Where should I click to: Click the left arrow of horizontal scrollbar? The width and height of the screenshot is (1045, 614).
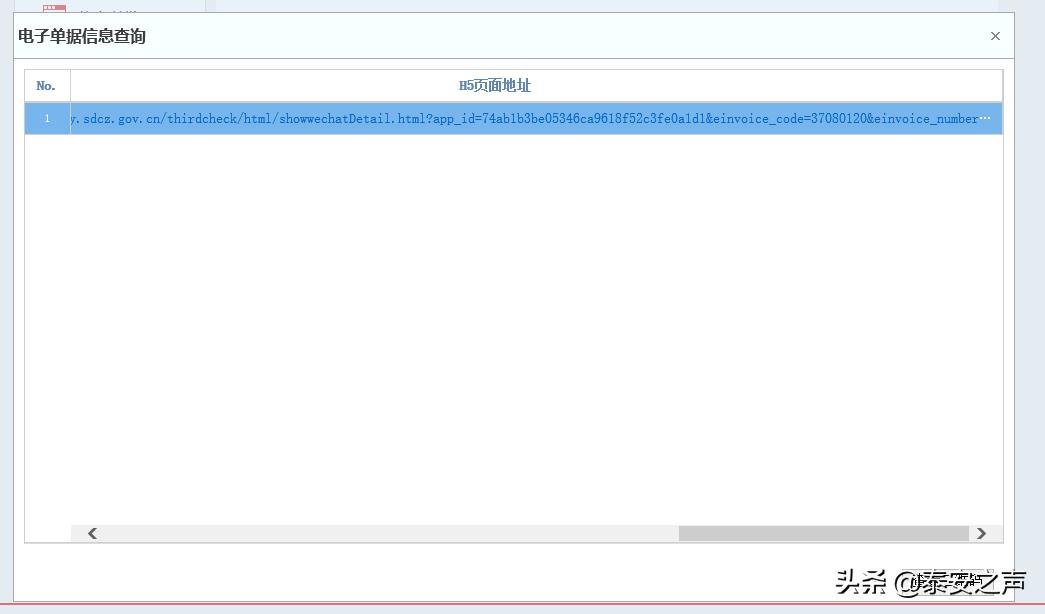tap(93, 533)
